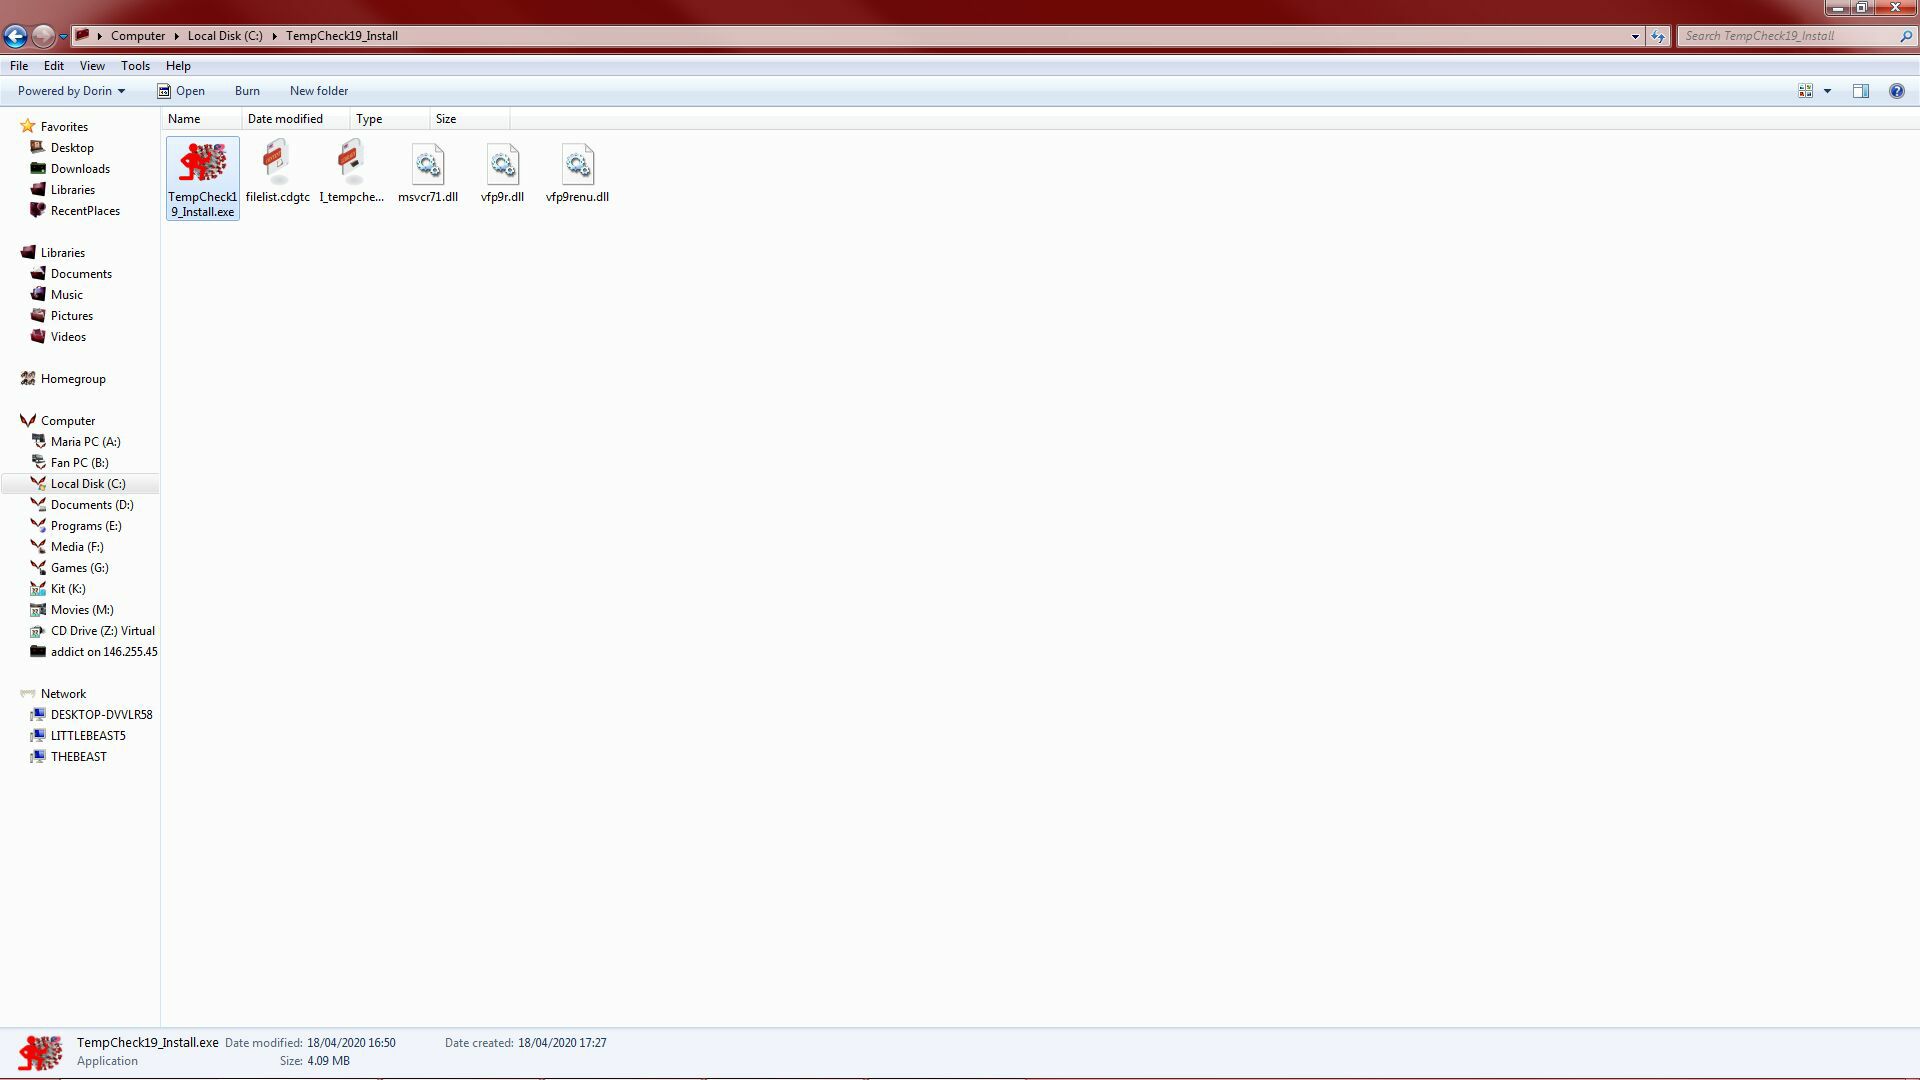Toggle the preview pane icon
1920x1080 pixels.
pyautogui.click(x=1860, y=91)
